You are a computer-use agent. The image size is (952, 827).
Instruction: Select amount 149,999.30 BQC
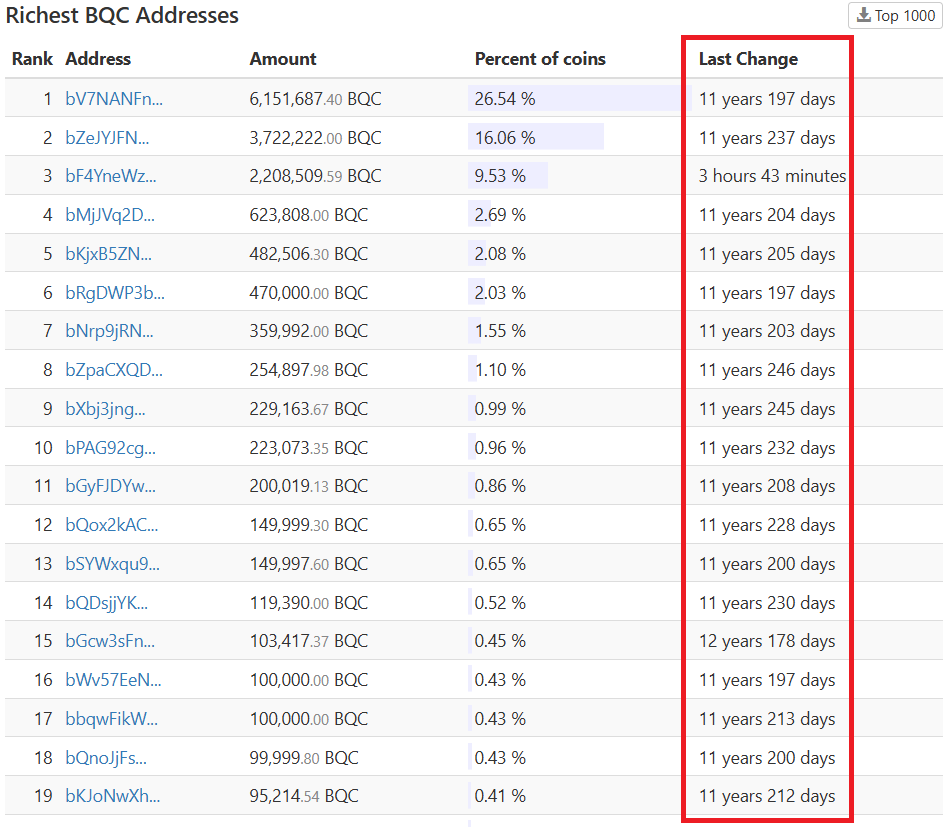(x=308, y=525)
